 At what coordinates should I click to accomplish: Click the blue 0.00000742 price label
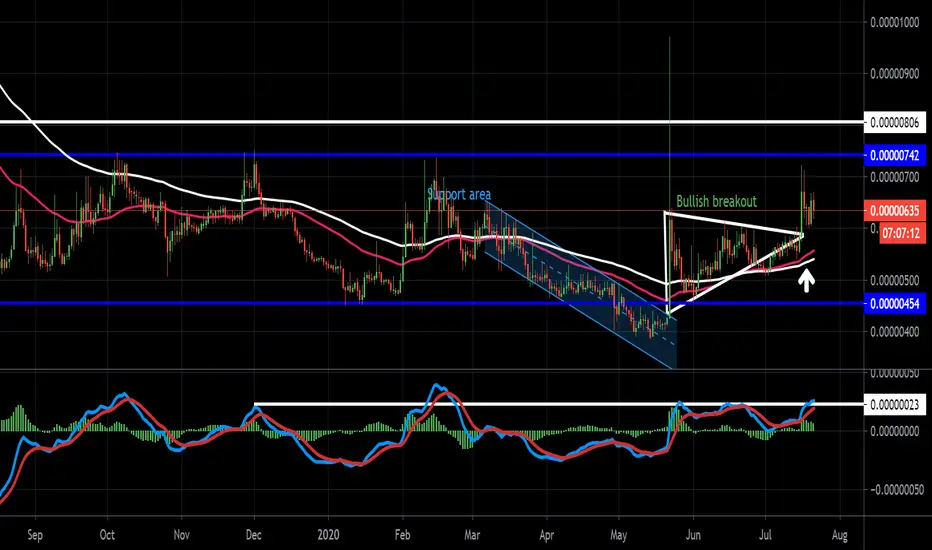pos(894,155)
